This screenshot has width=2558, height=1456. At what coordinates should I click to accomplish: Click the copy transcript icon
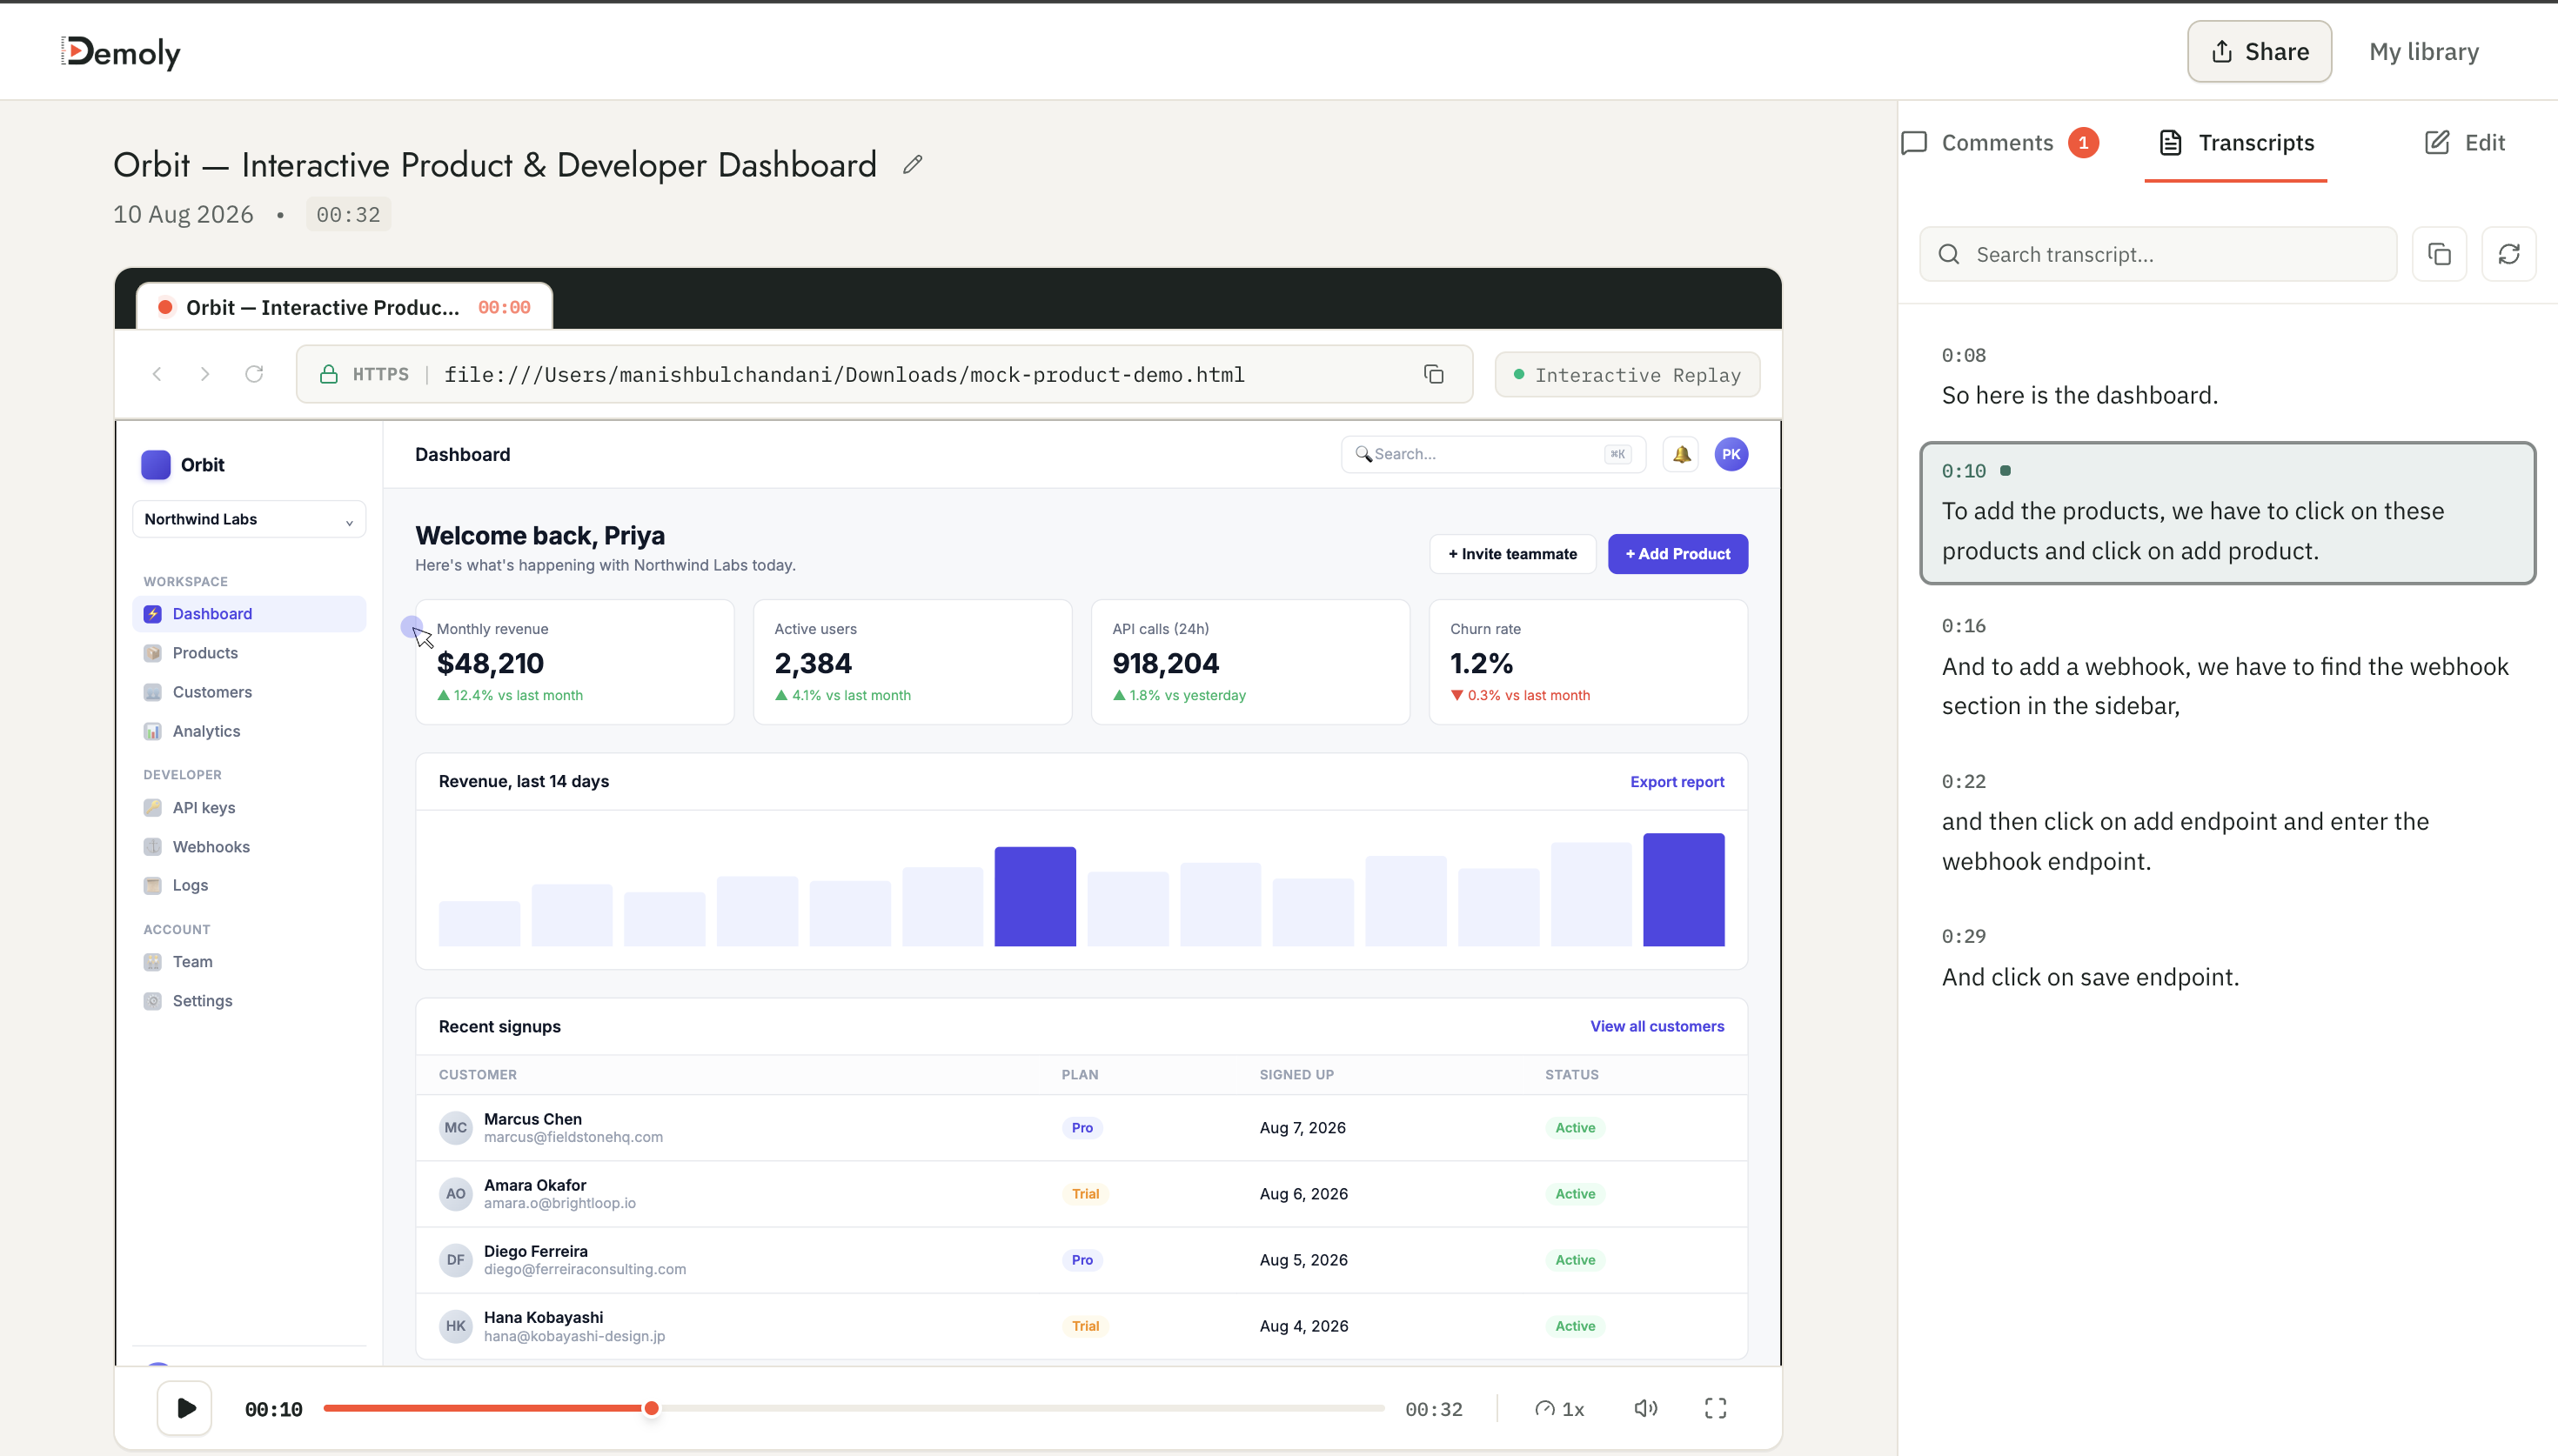coord(2439,254)
